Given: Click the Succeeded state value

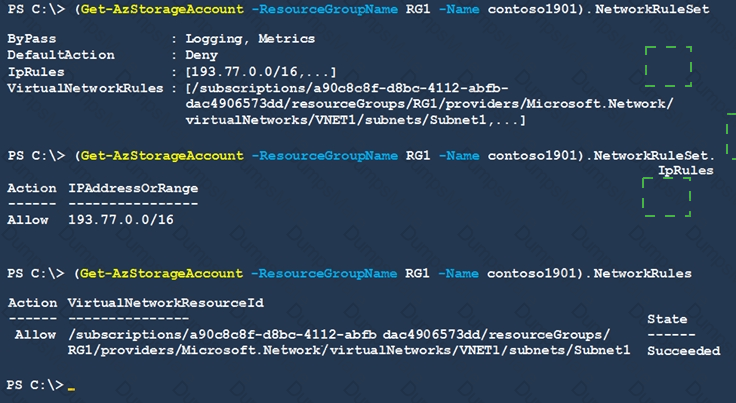Looking at the screenshot, I should (683, 351).
